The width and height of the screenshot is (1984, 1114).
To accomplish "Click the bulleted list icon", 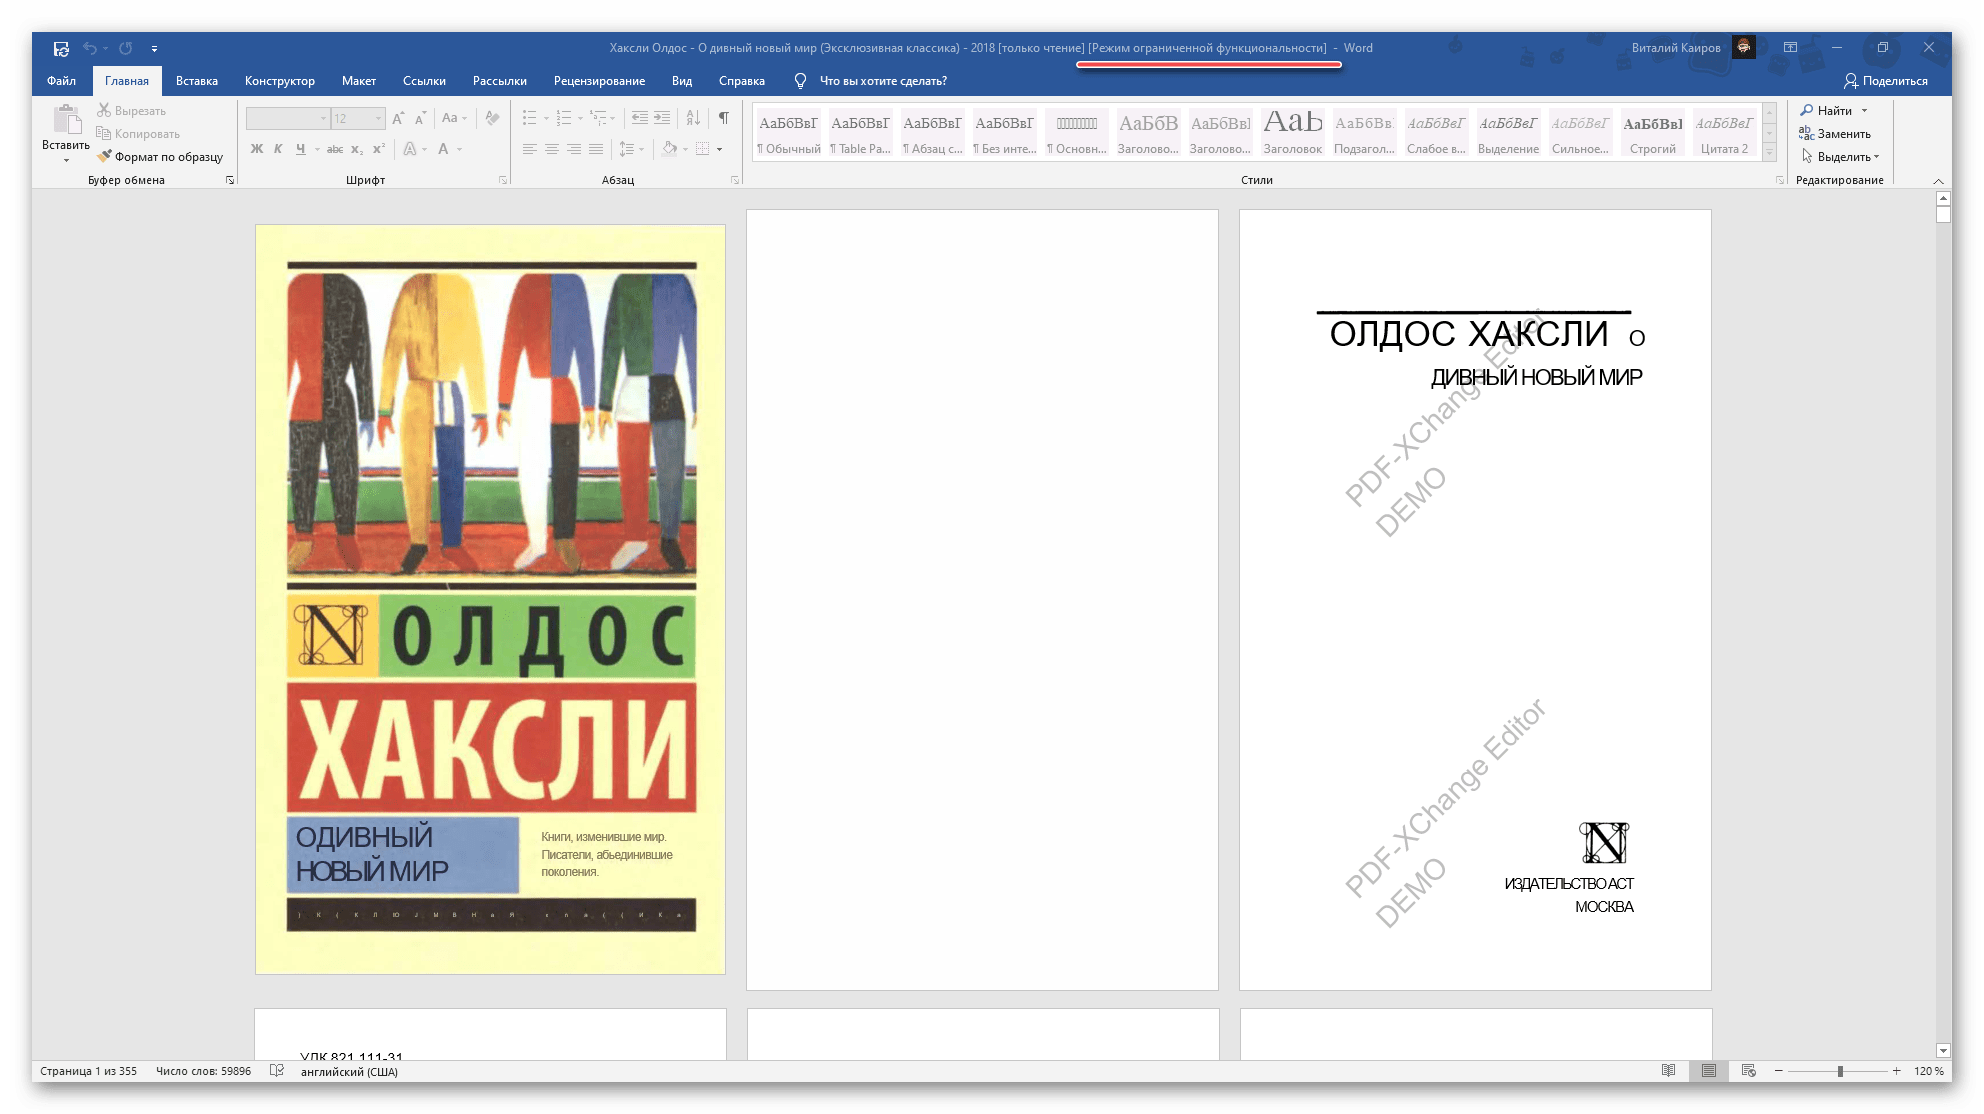I will tap(530, 119).
